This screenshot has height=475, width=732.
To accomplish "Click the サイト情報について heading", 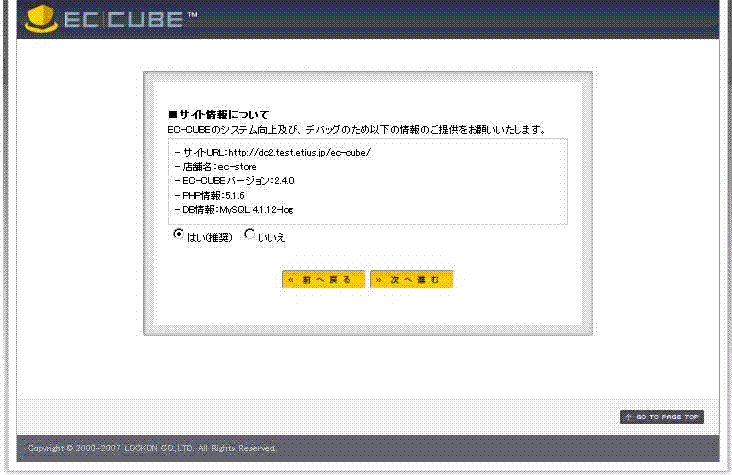I will pyautogui.click(x=218, y=114).
